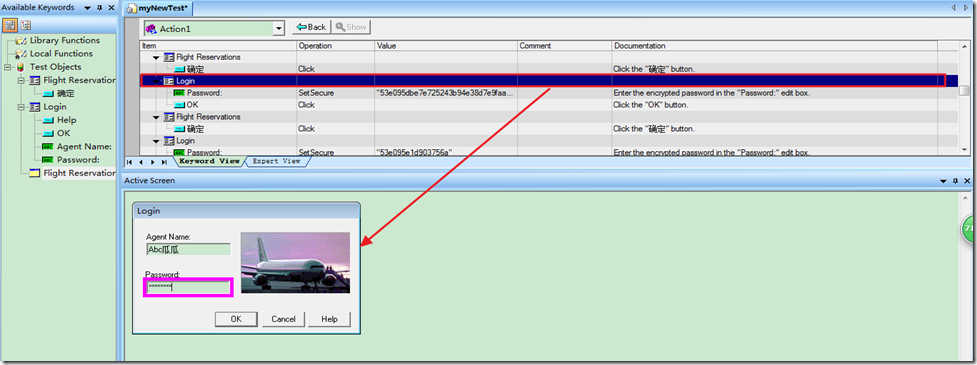
Task: Pin the Available Keywords panel
Action: (x=100, y=8)
